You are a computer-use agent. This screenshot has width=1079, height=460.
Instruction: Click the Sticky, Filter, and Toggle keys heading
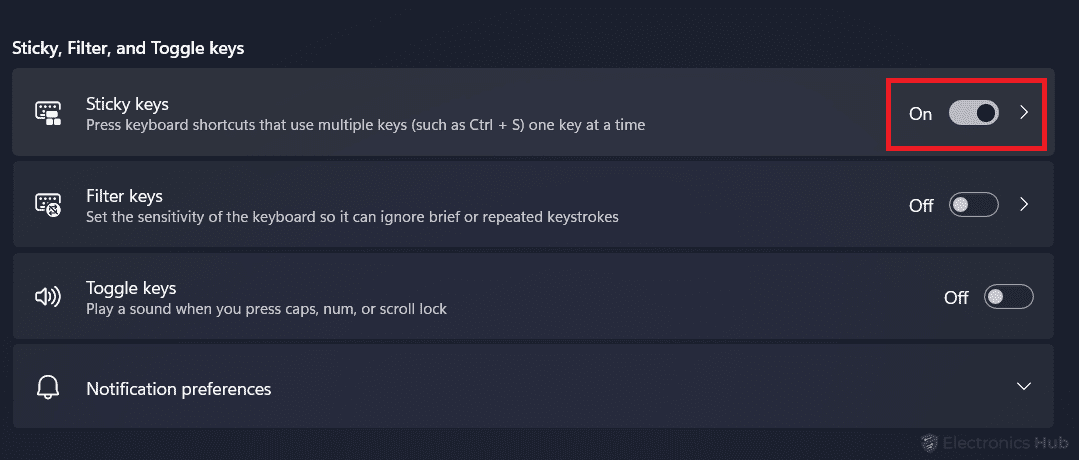[x=128, y=49]
